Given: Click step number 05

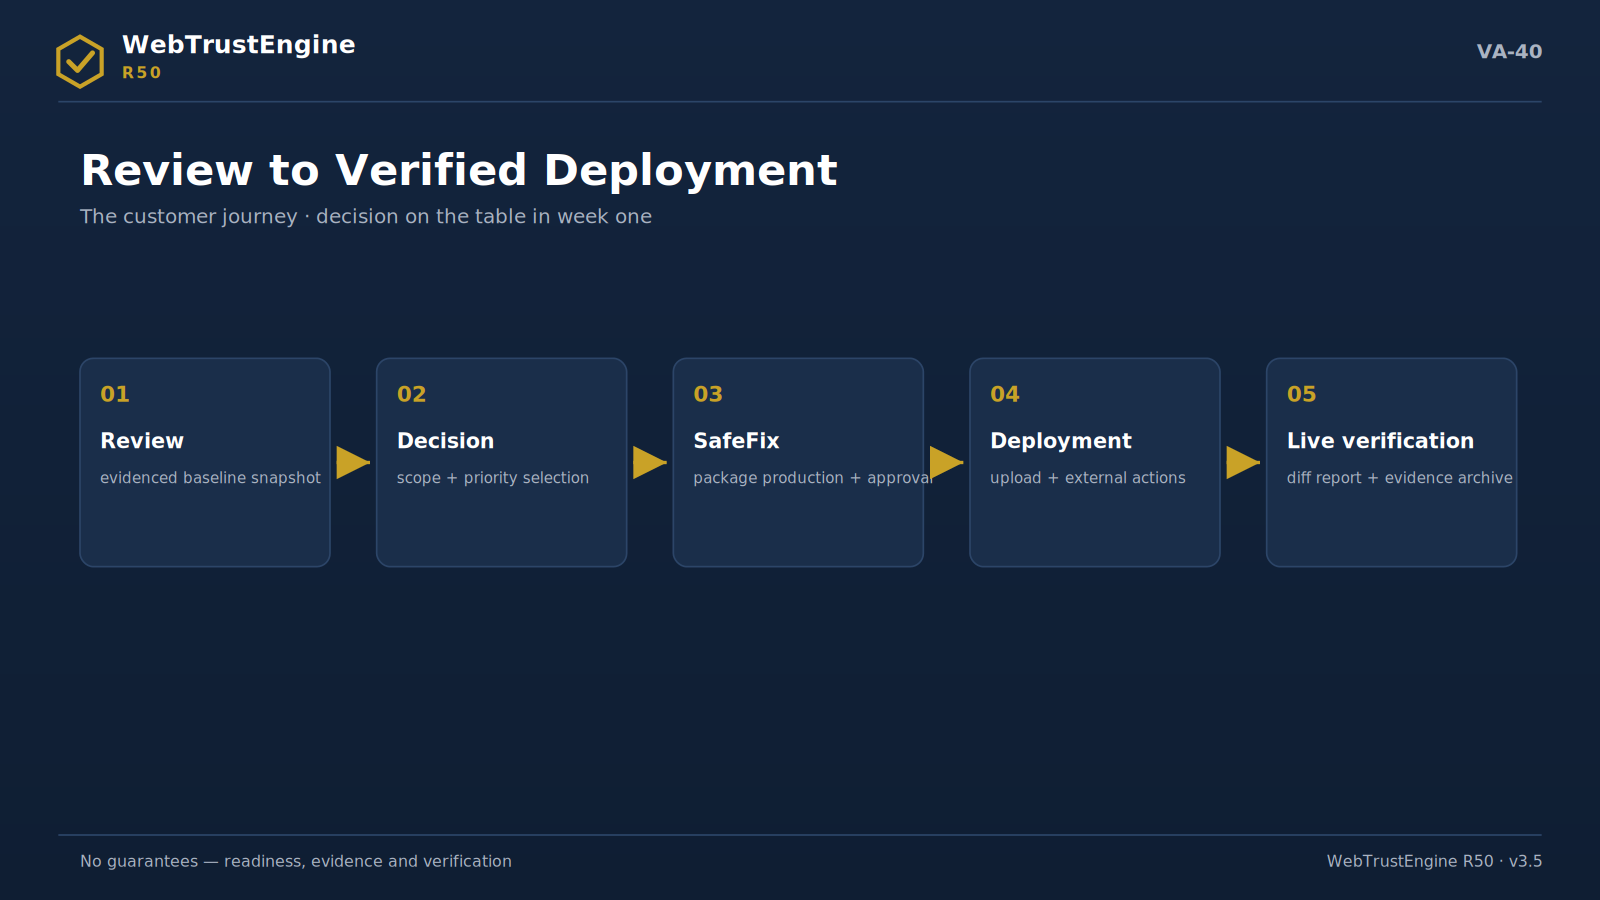Looking at the screenshot, I should (1302, 394).
